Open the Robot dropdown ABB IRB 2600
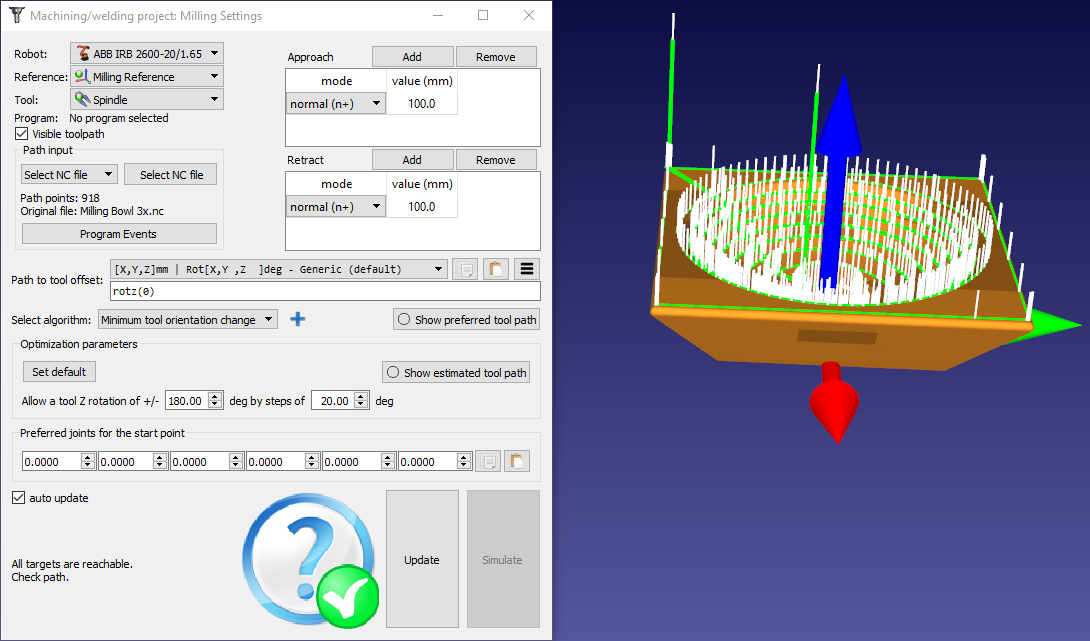Screen dimensions: 1090x641 [x=147, y=53]
